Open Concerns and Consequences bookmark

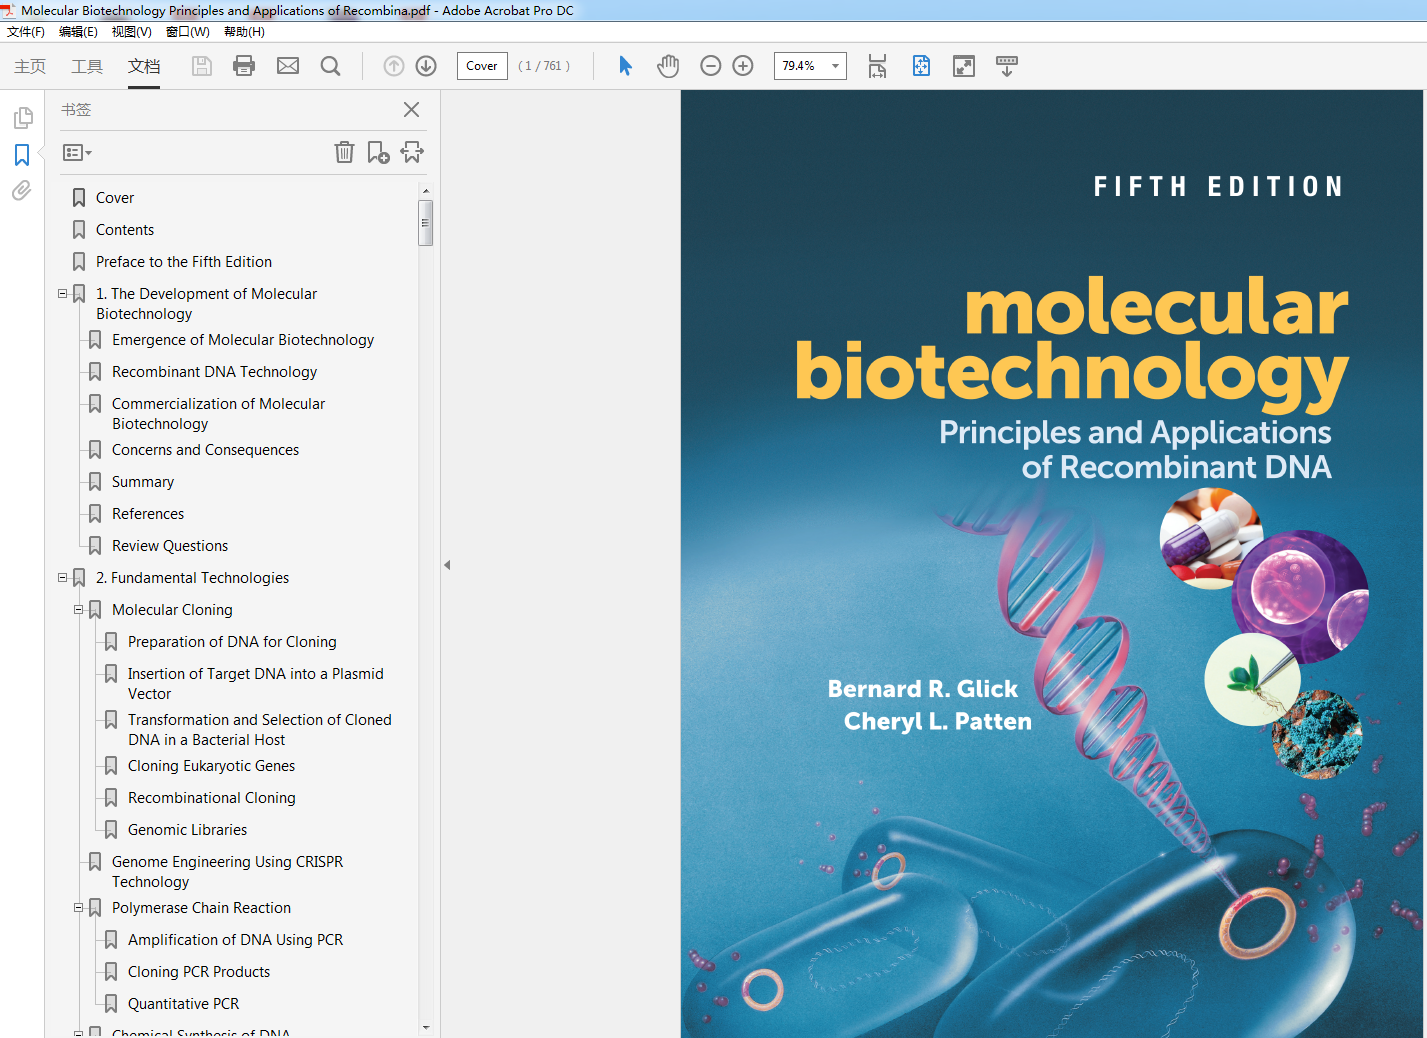(205, 450)
